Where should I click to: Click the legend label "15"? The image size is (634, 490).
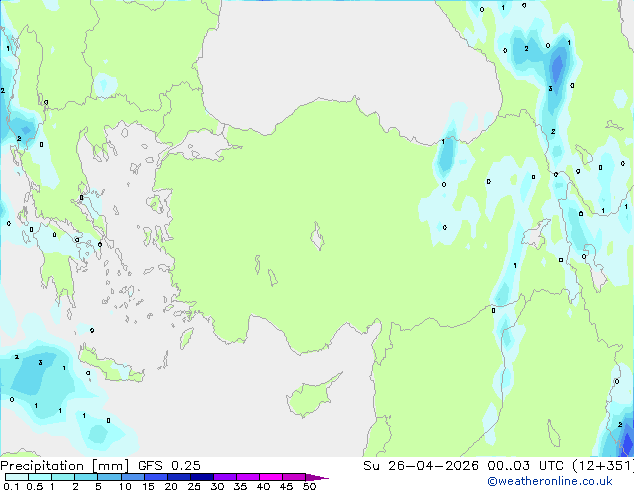click(148, 486)
